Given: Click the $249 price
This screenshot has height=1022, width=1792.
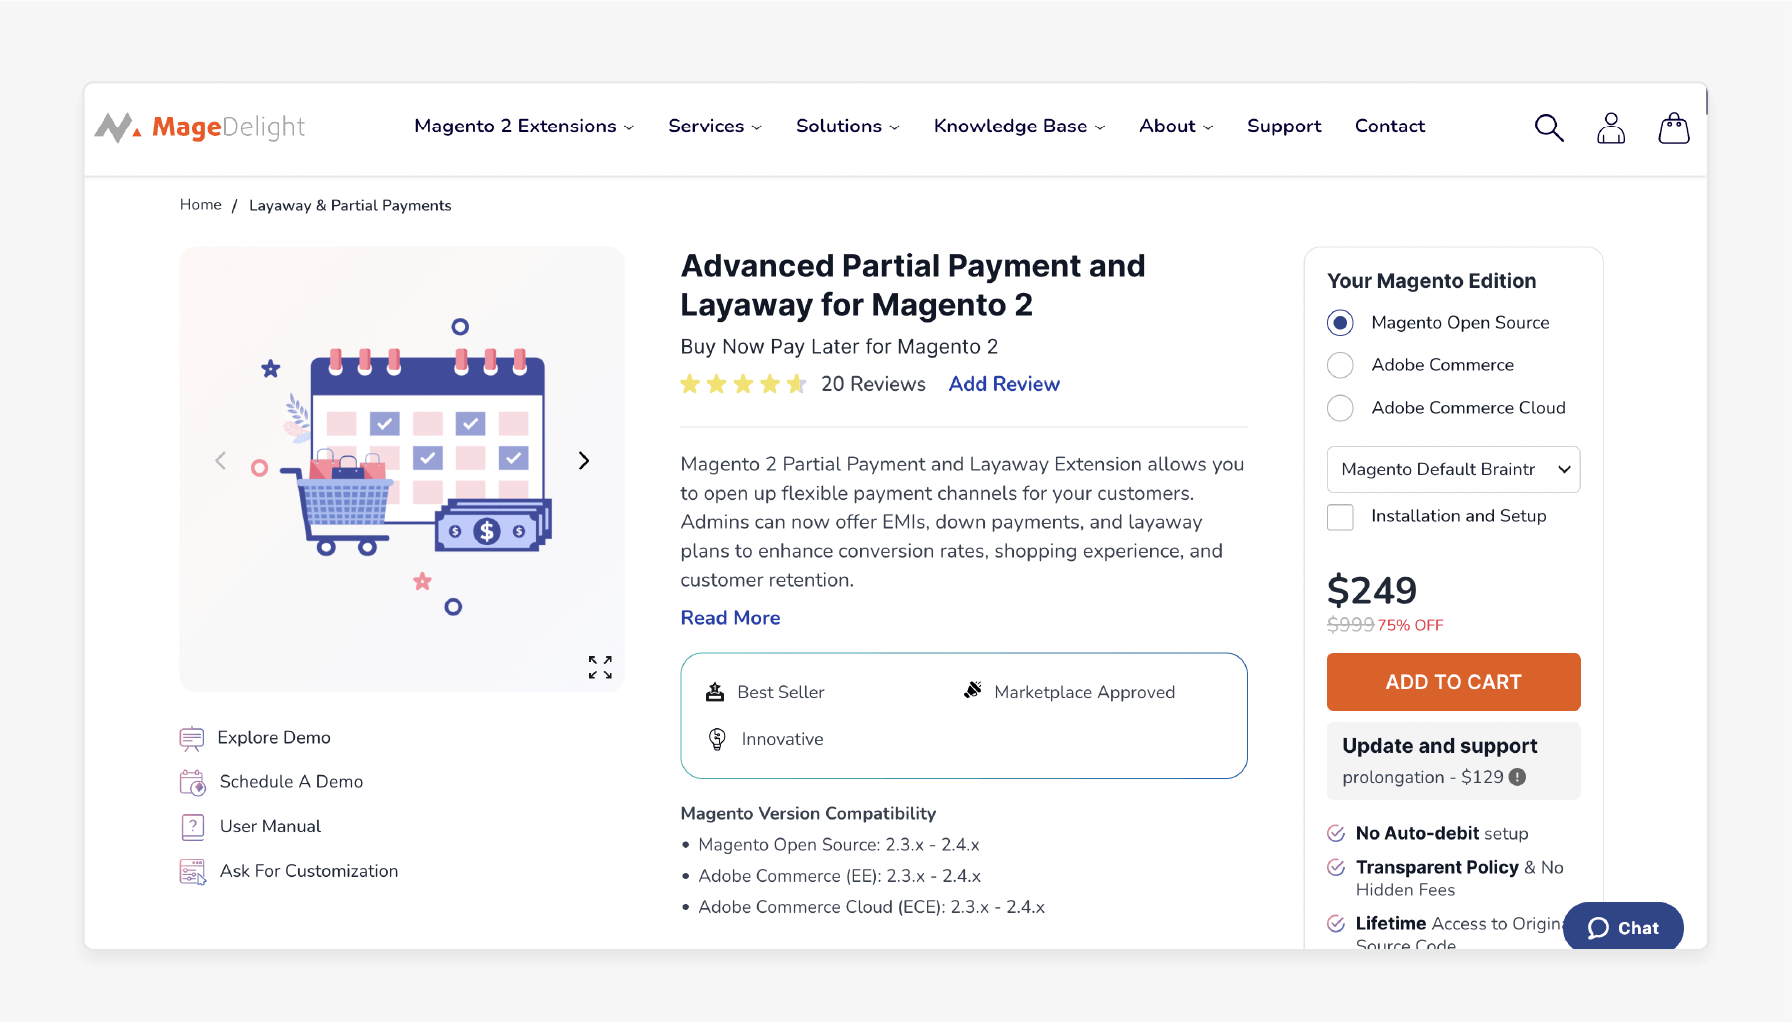Looking at the screenshot, I should pos(1372,591).
